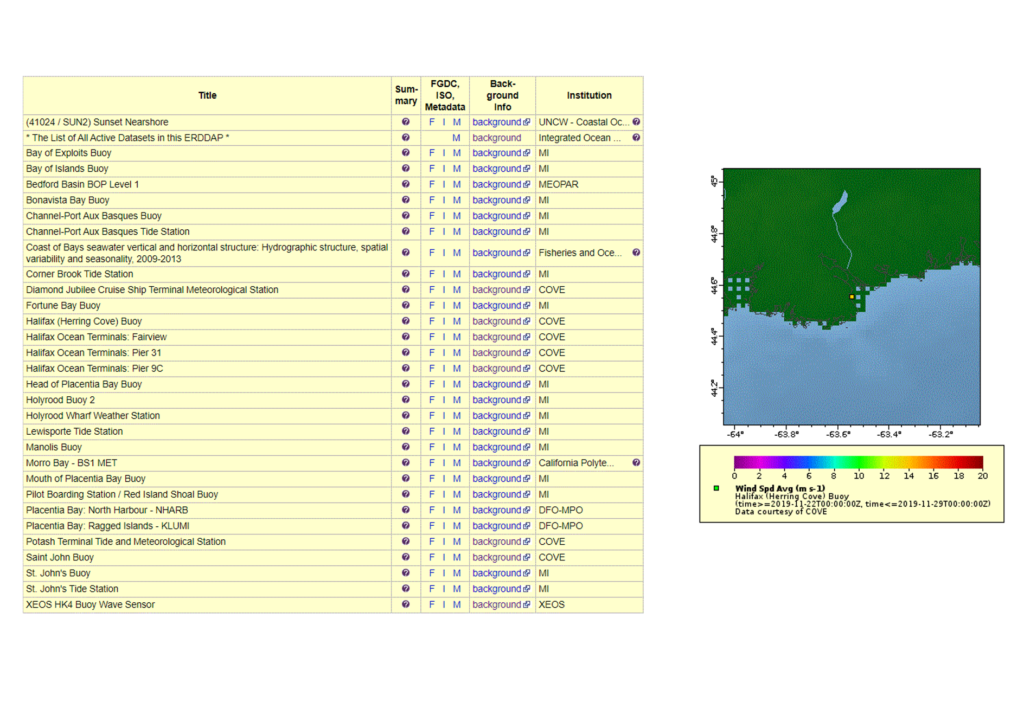This screenshot has width=1024, height=709.
Task: Open summary icon for Bay of Exploits Buoy
Action: tap(406, 153)
